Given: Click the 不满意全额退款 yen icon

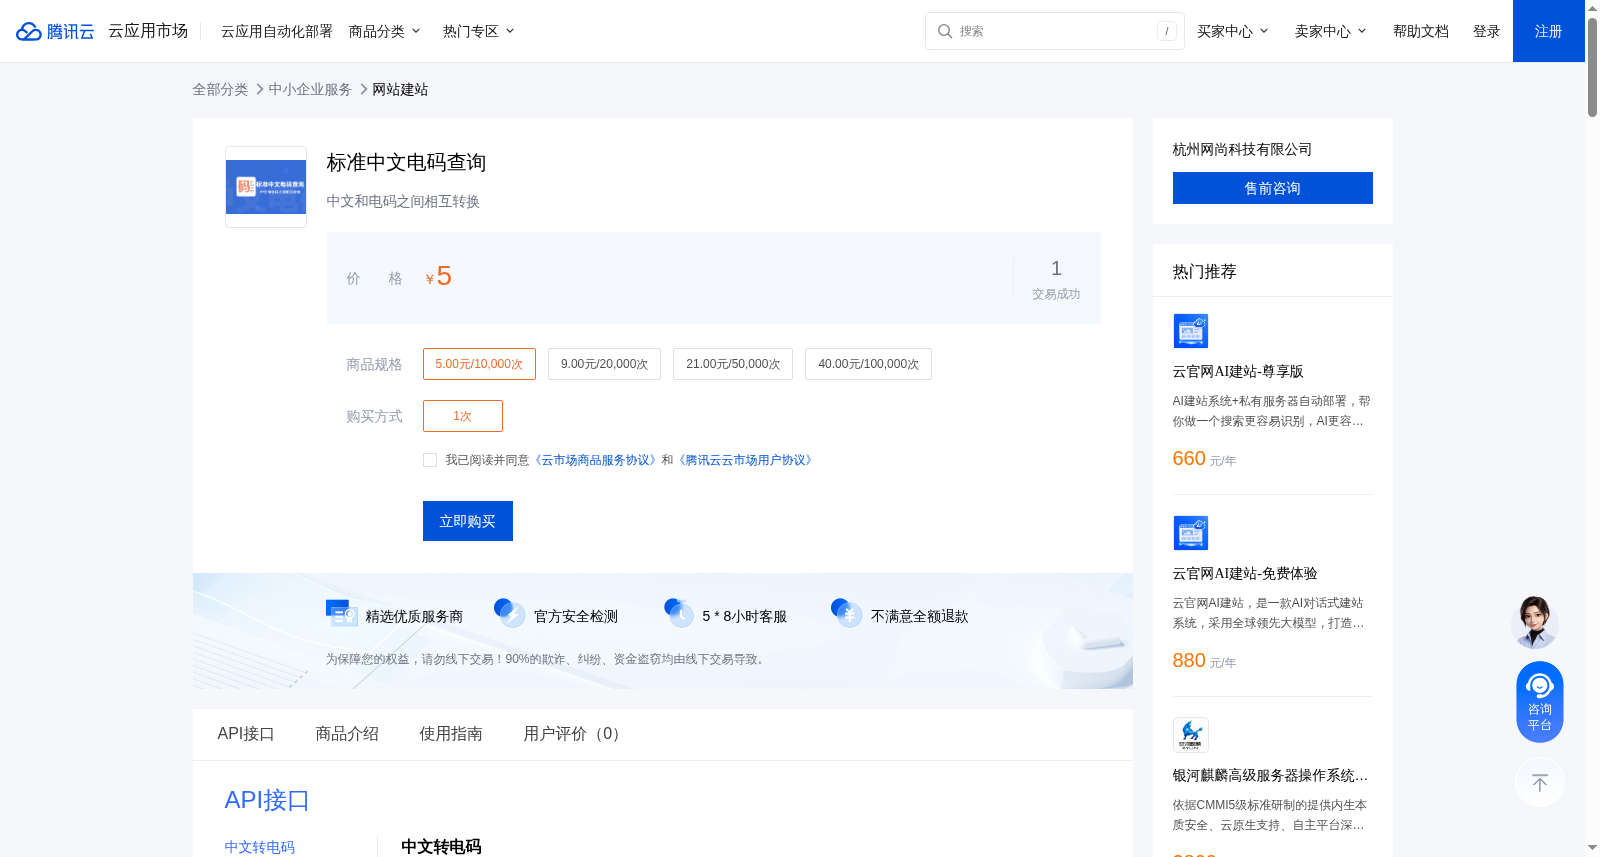Looking at the screenshot, I should (x=847, y=613).
